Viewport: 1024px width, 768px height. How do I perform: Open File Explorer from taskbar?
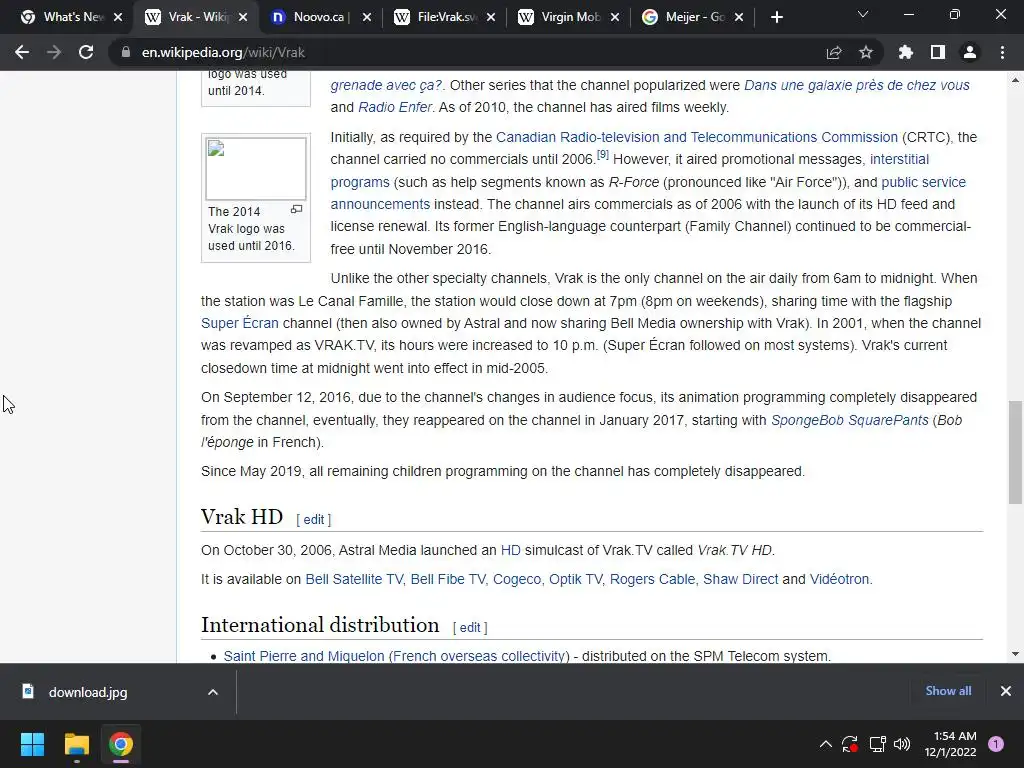point(76,744)
